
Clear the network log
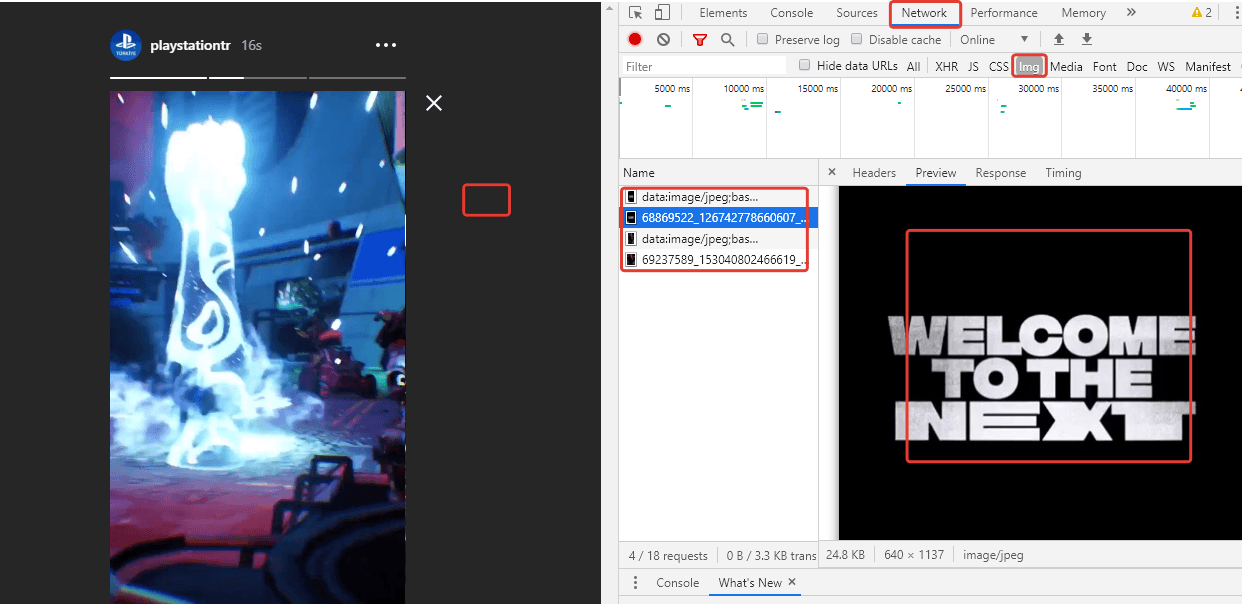(663, 39)
